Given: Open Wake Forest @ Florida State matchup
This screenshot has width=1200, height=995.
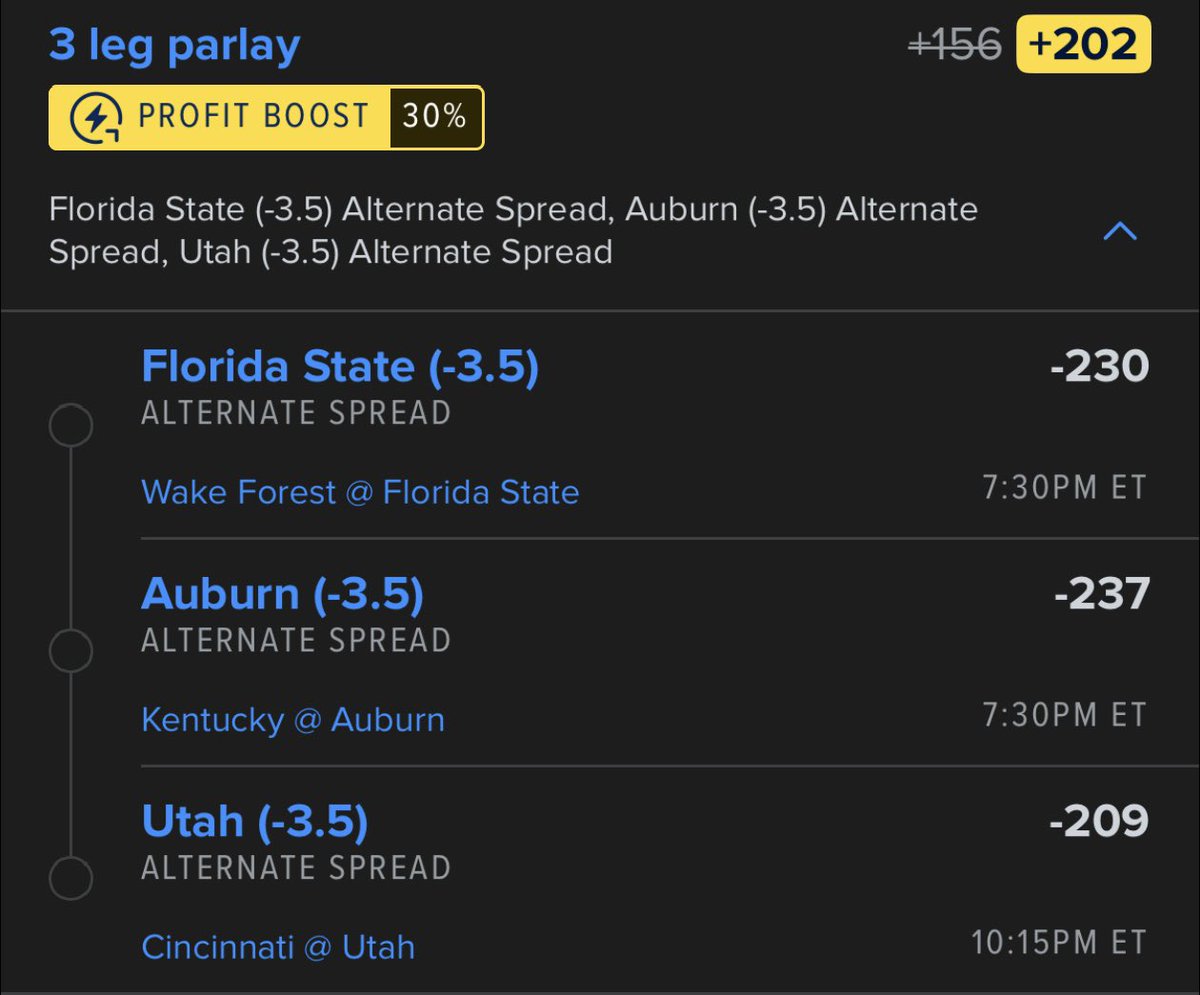Looking at the screenshot, I should tap(360, 492).
